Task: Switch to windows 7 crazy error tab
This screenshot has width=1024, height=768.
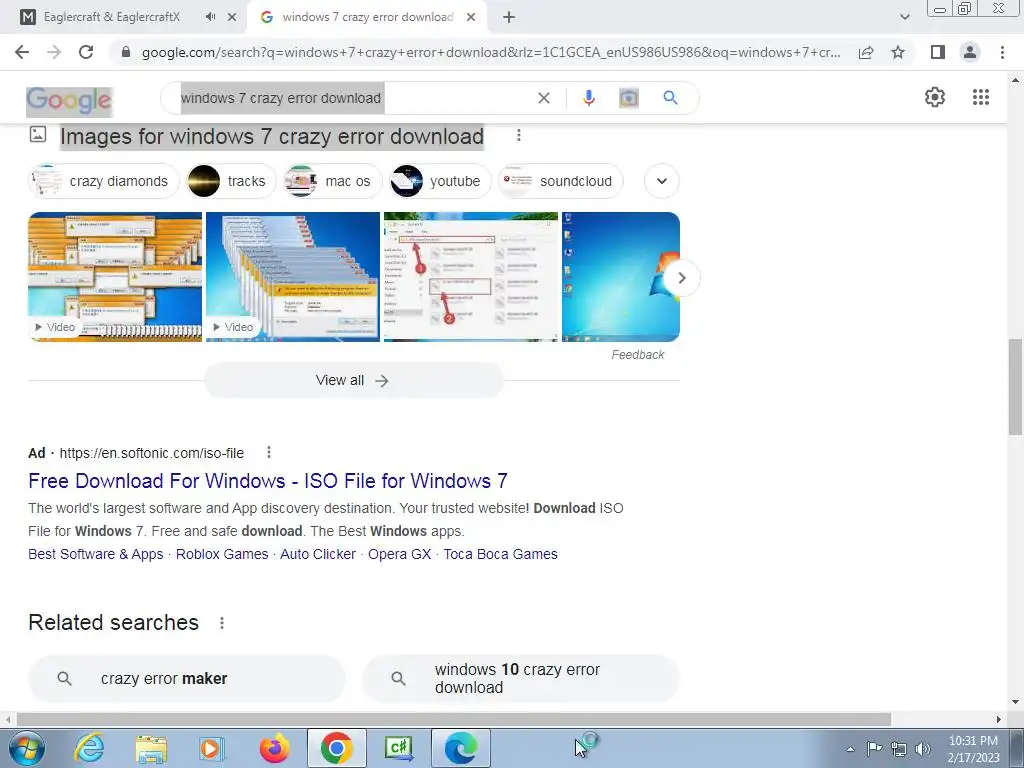Action: (x=368, y=18)
